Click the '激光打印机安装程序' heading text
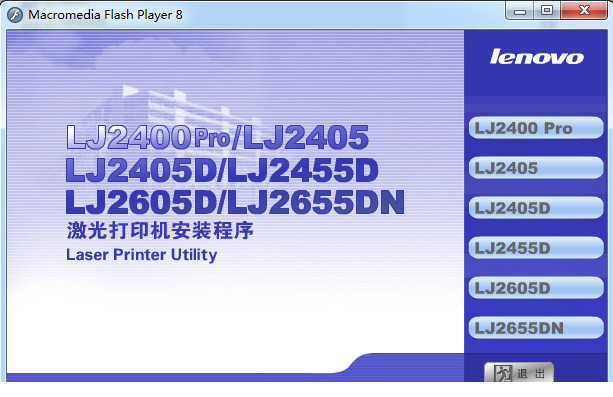Viewport: 613px width, 397px height. coord(160,230)
